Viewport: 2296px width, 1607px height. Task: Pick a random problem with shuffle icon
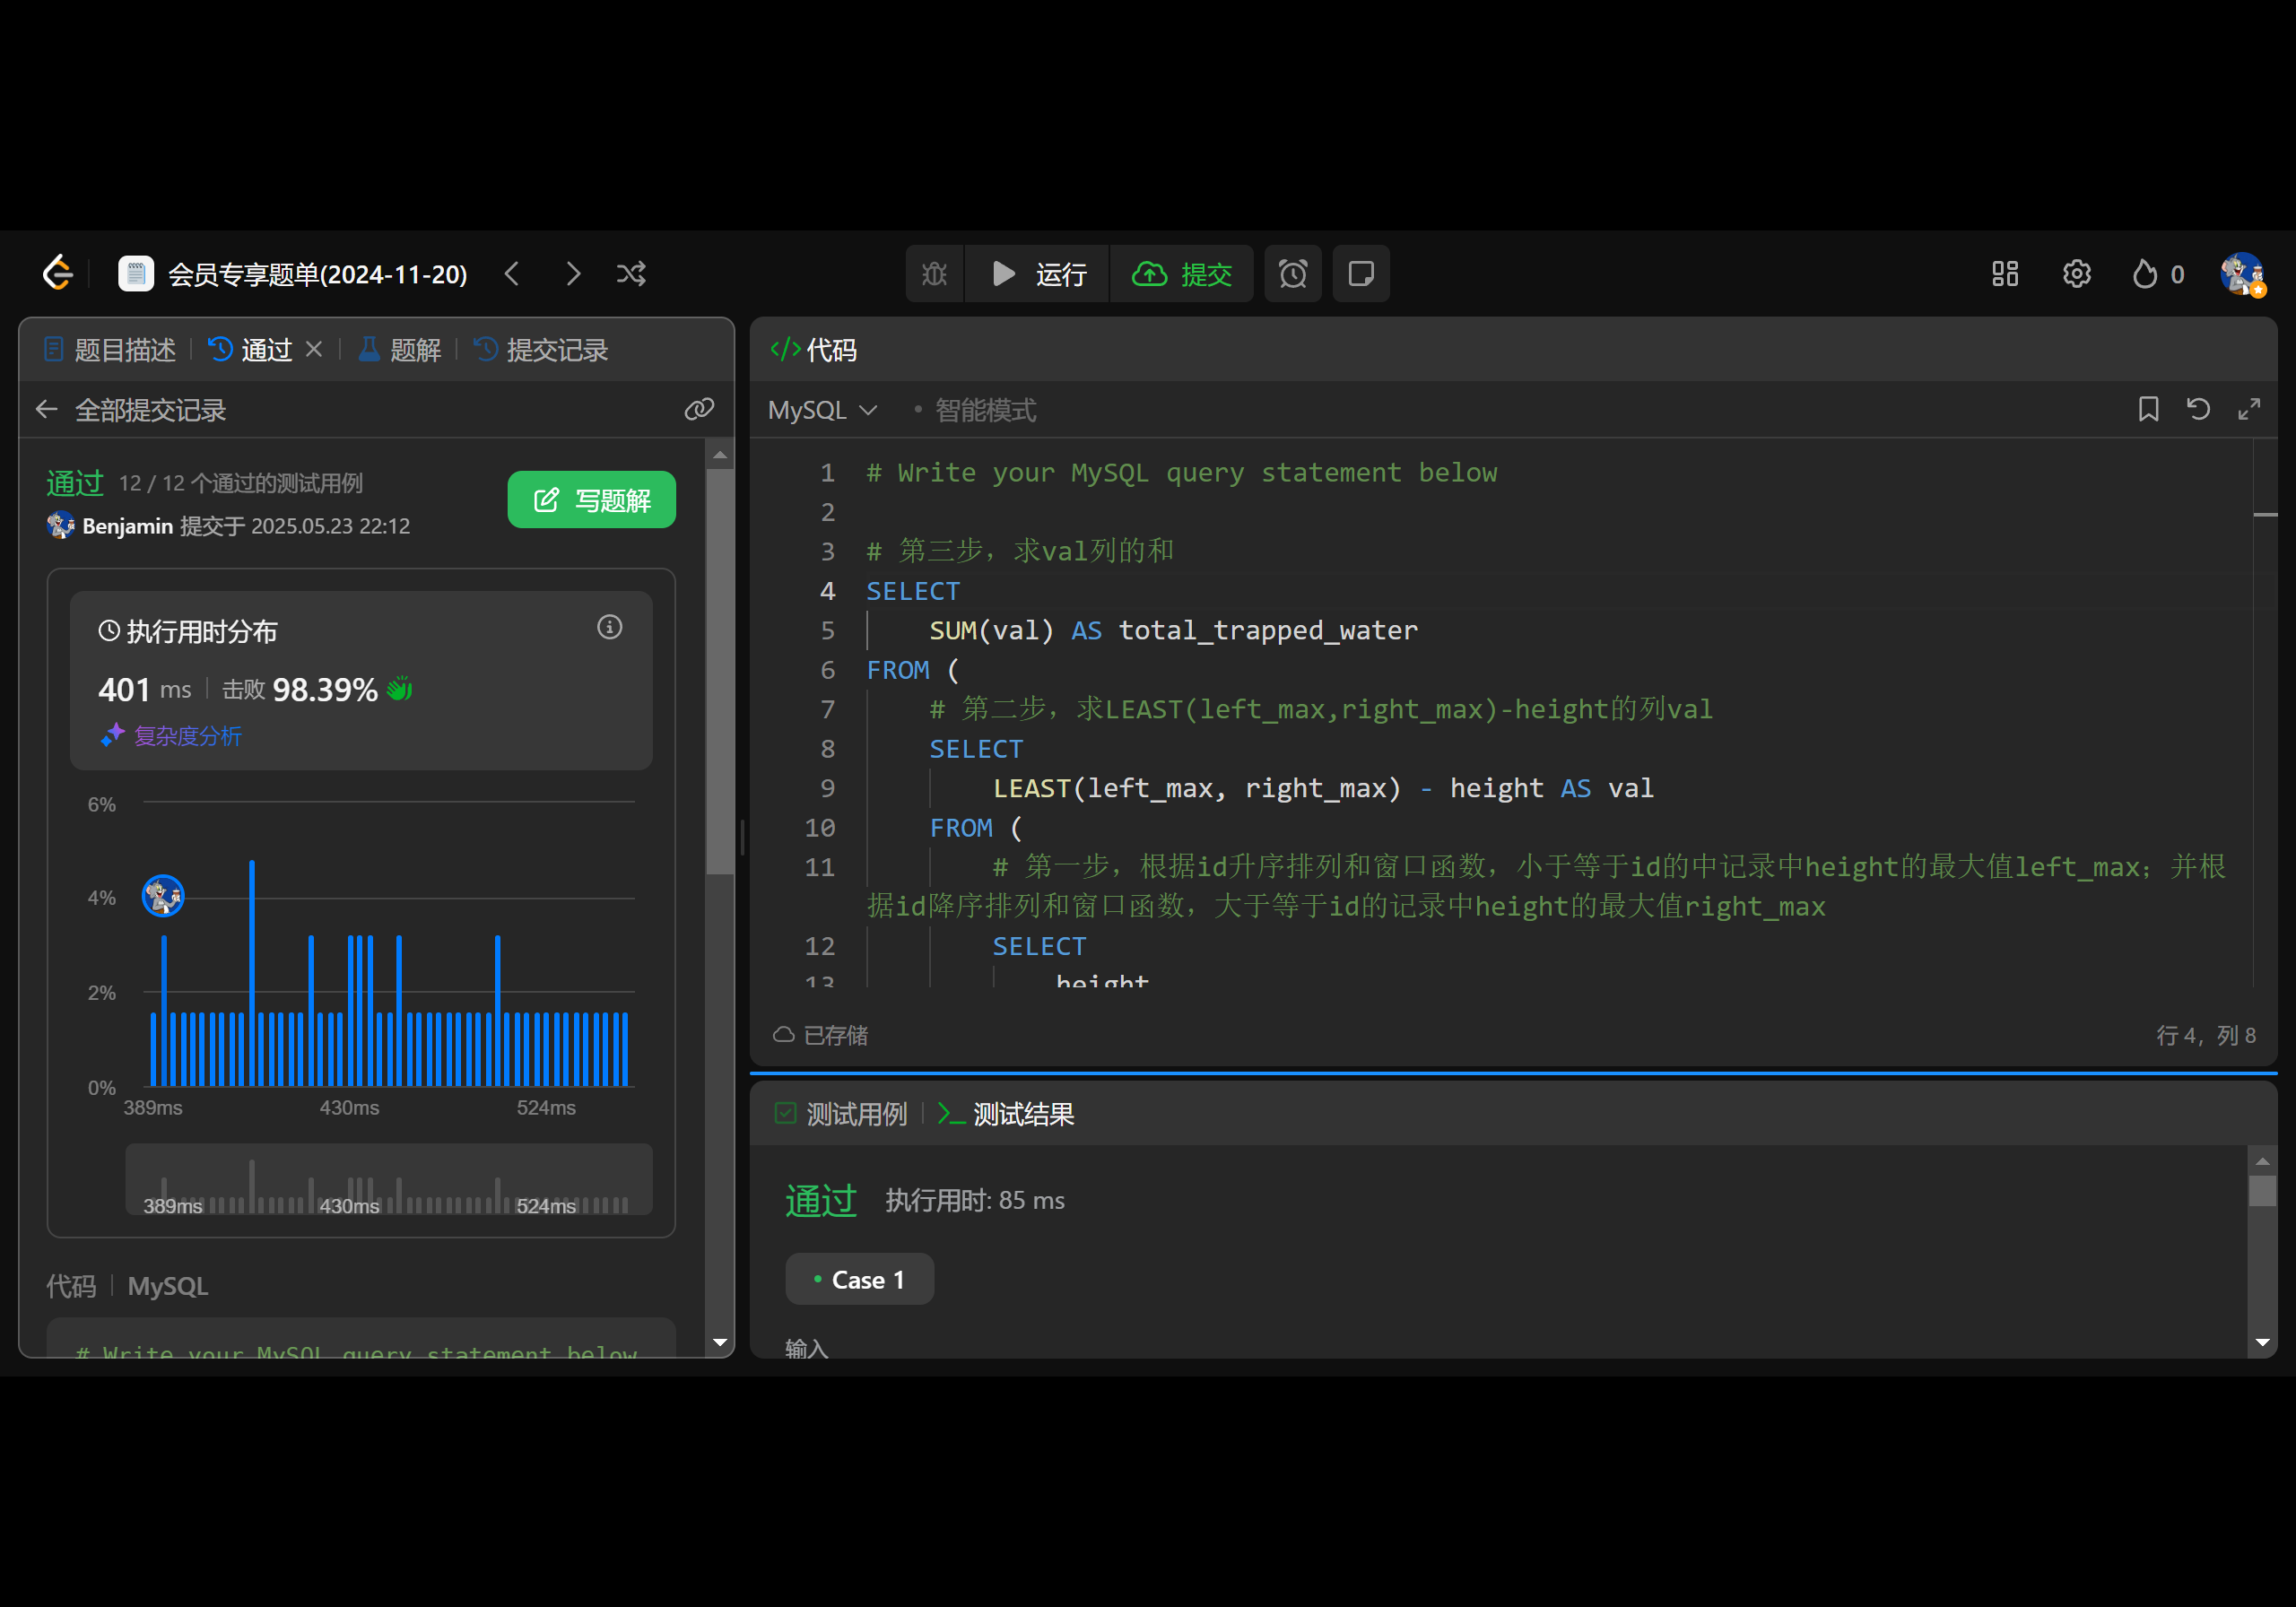click(x=631, y=273)
